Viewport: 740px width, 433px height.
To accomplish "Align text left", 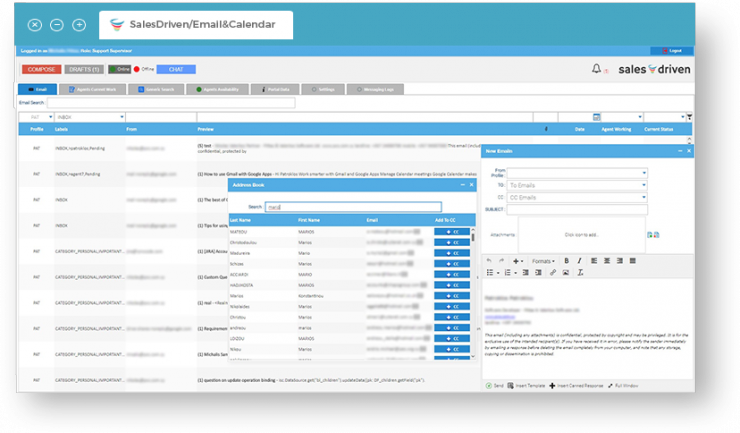I will pyautogui.click(x=594, y=261).
